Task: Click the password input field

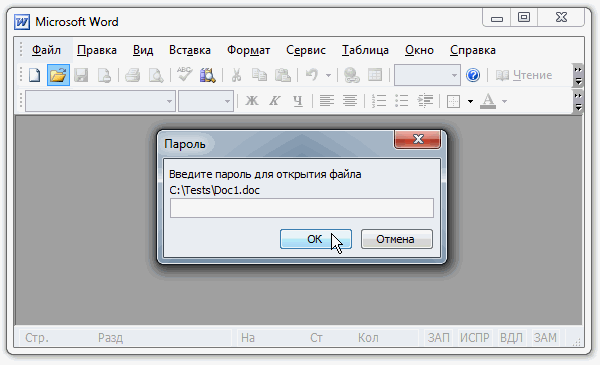Action: tap(302, 208)
